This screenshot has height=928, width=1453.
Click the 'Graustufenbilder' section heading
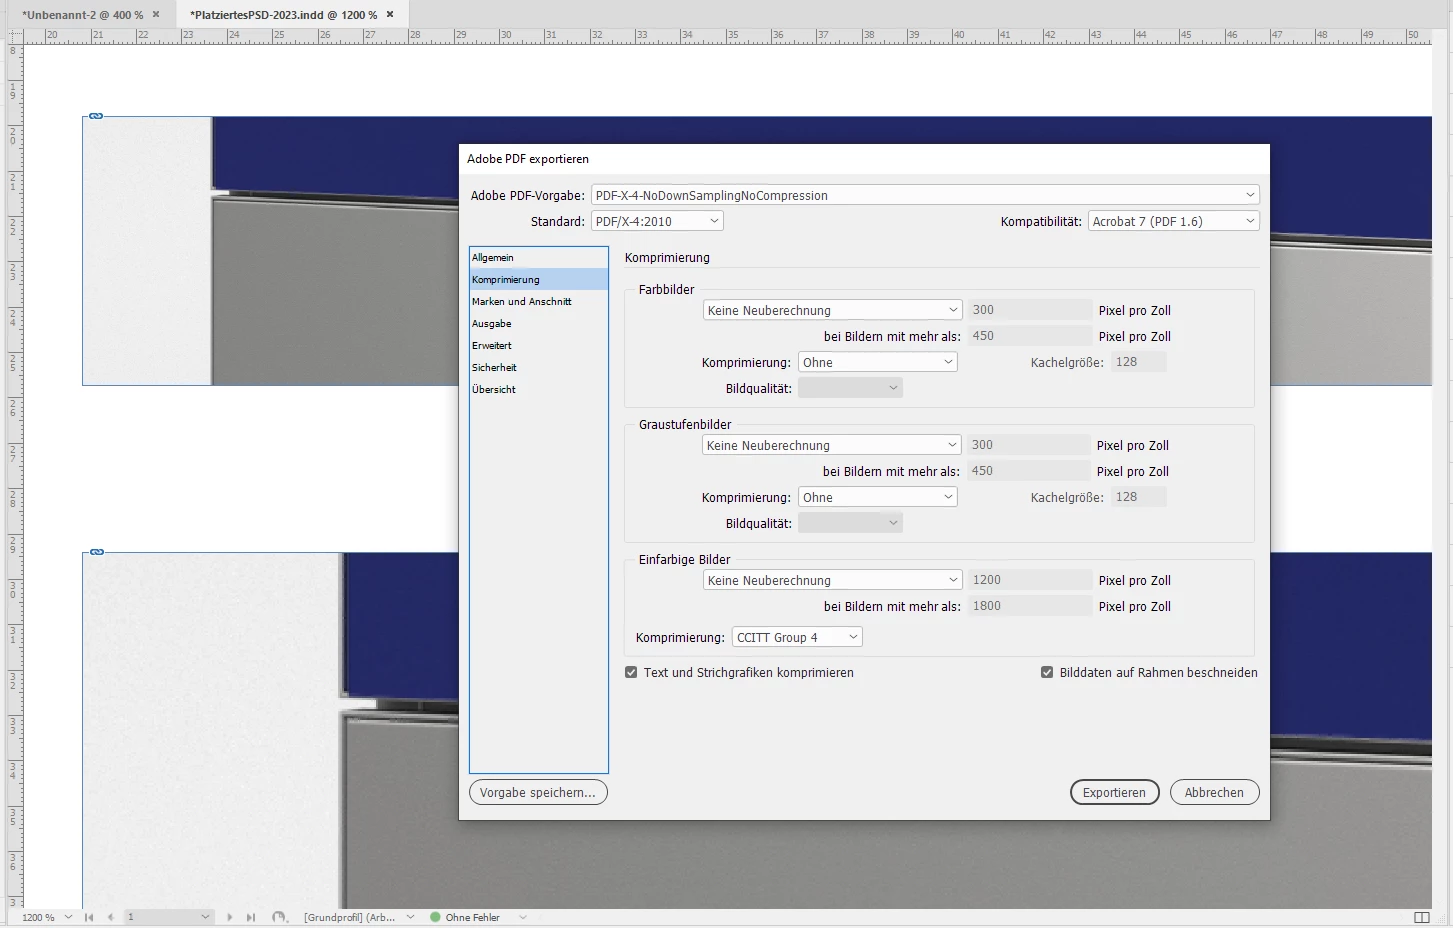click(x=685, y=424)
